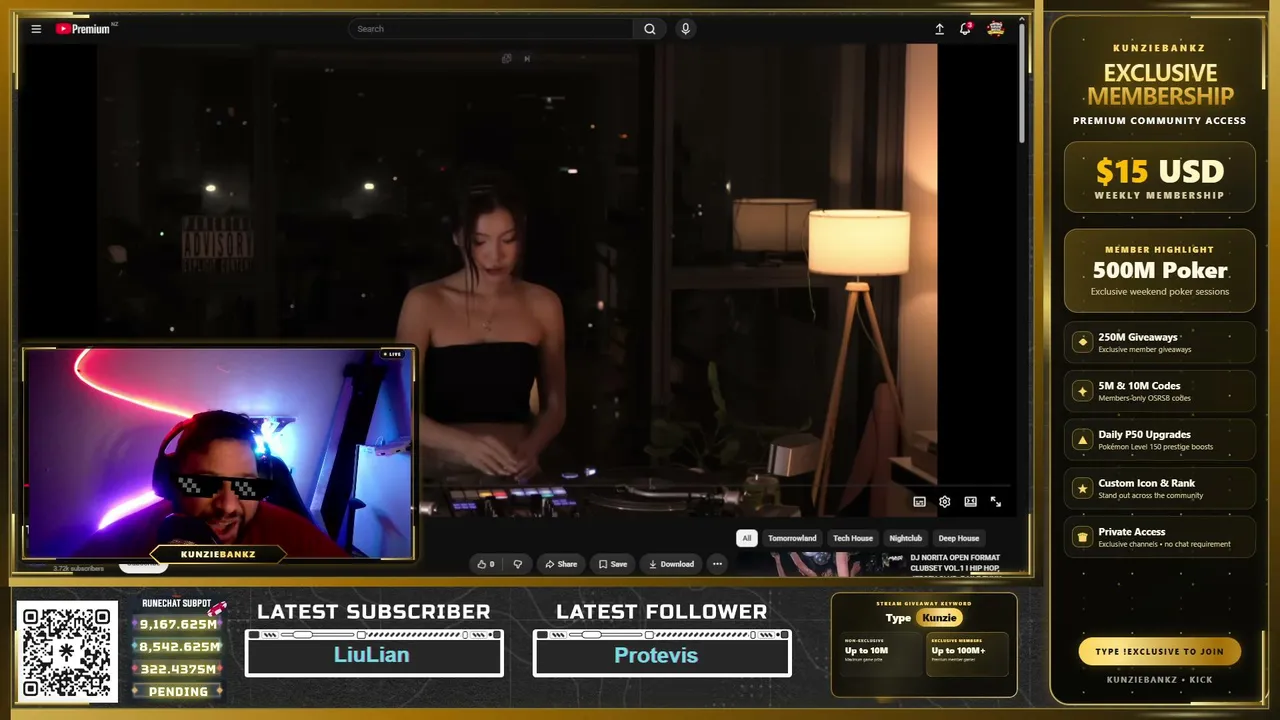Toggle subtitles on the video player
Screen dimensions: 1280x720
coord(919,502)
